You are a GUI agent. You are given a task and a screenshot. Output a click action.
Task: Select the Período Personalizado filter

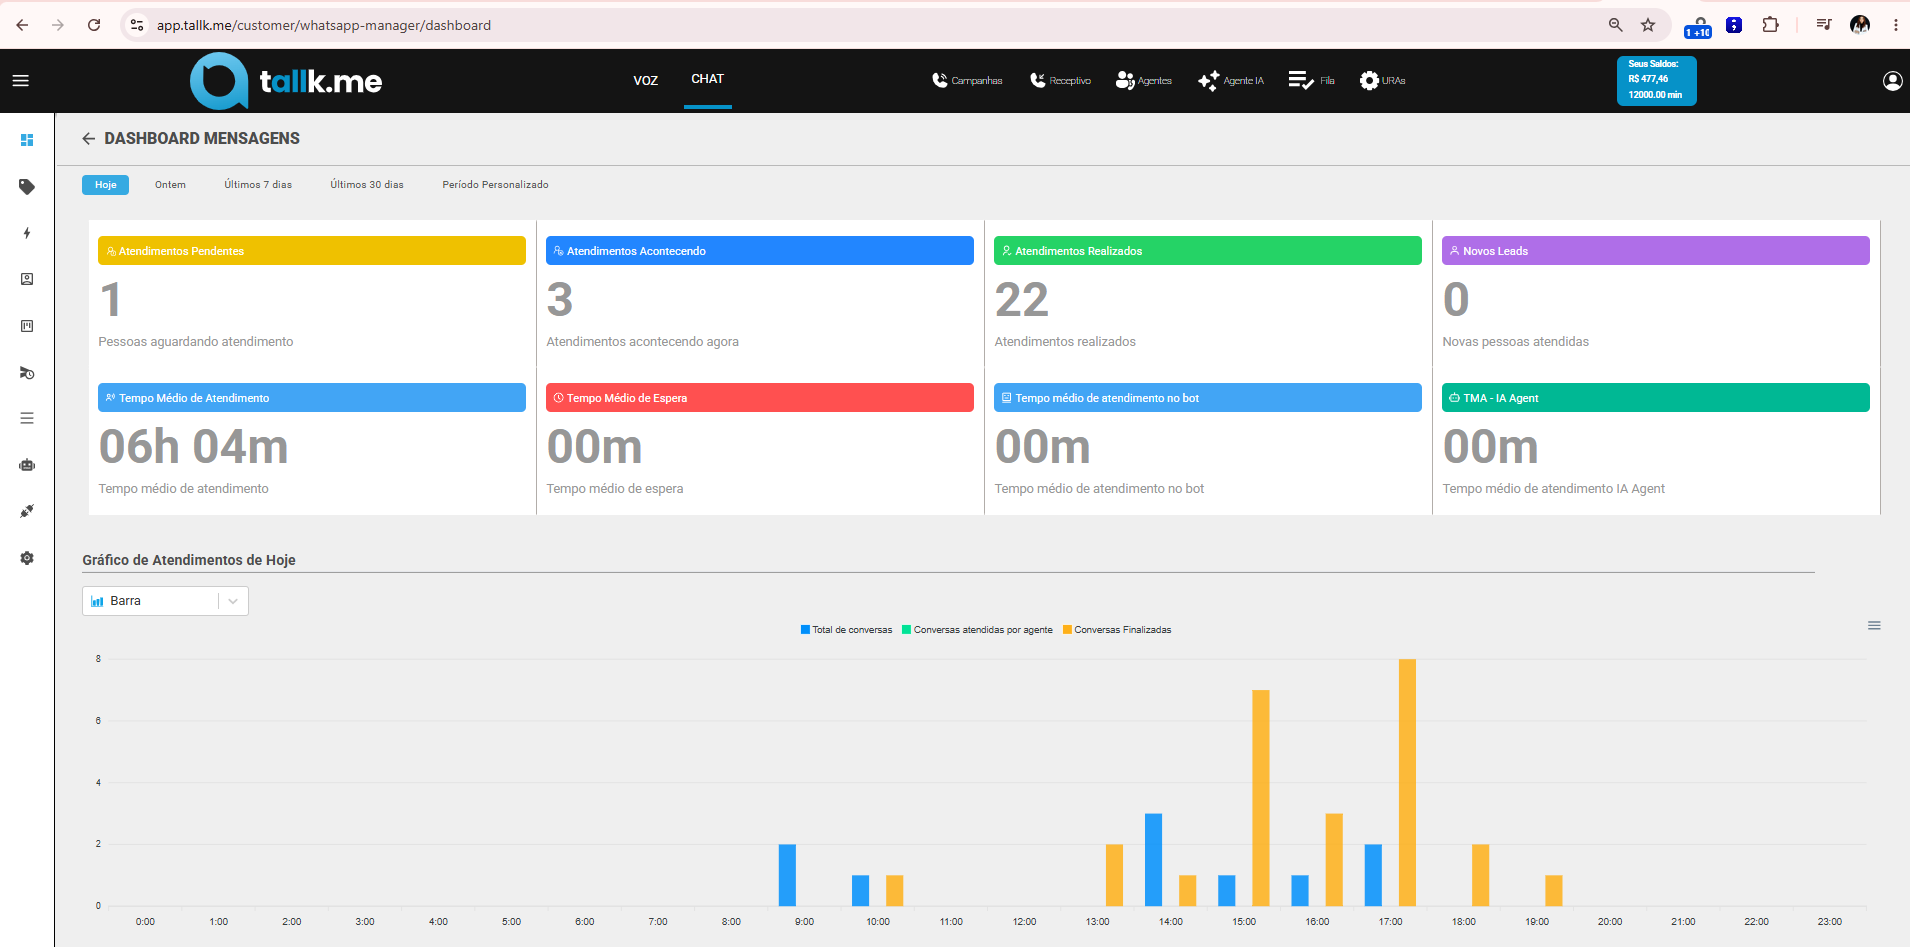point(495,185)
